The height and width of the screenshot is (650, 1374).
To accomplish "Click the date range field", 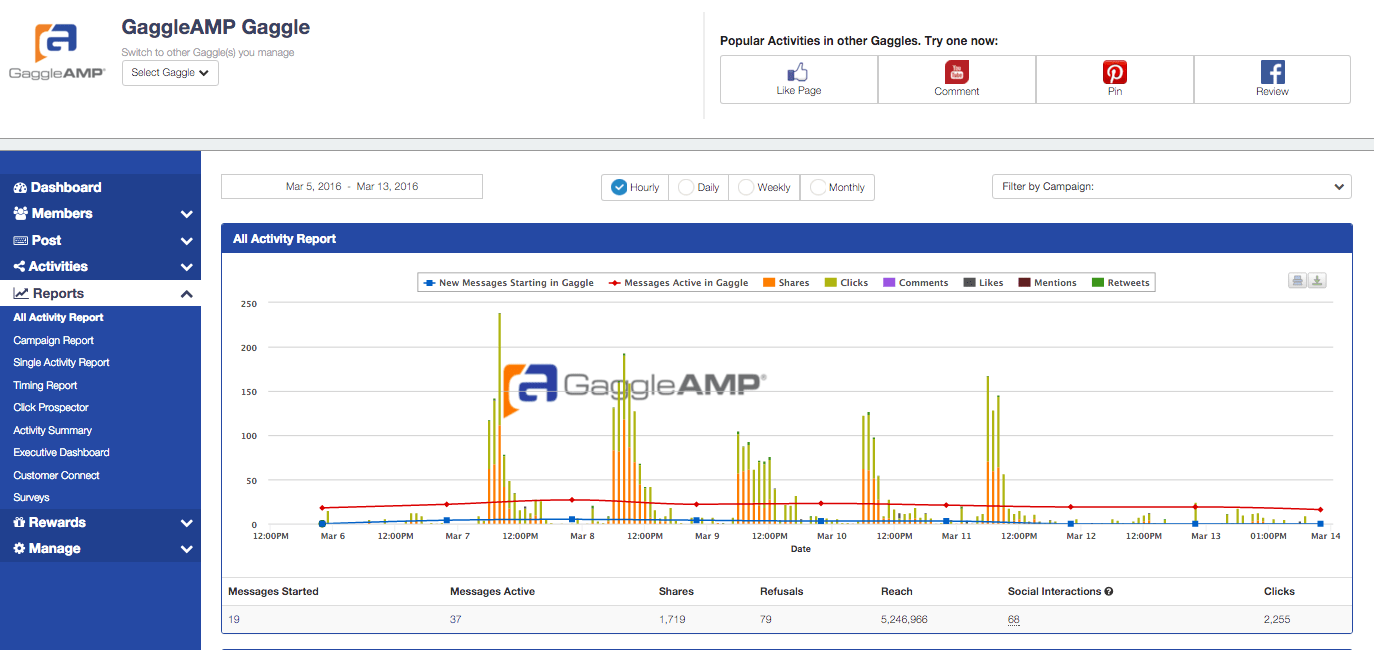I will pyautogui.click(x=352, y=187).
